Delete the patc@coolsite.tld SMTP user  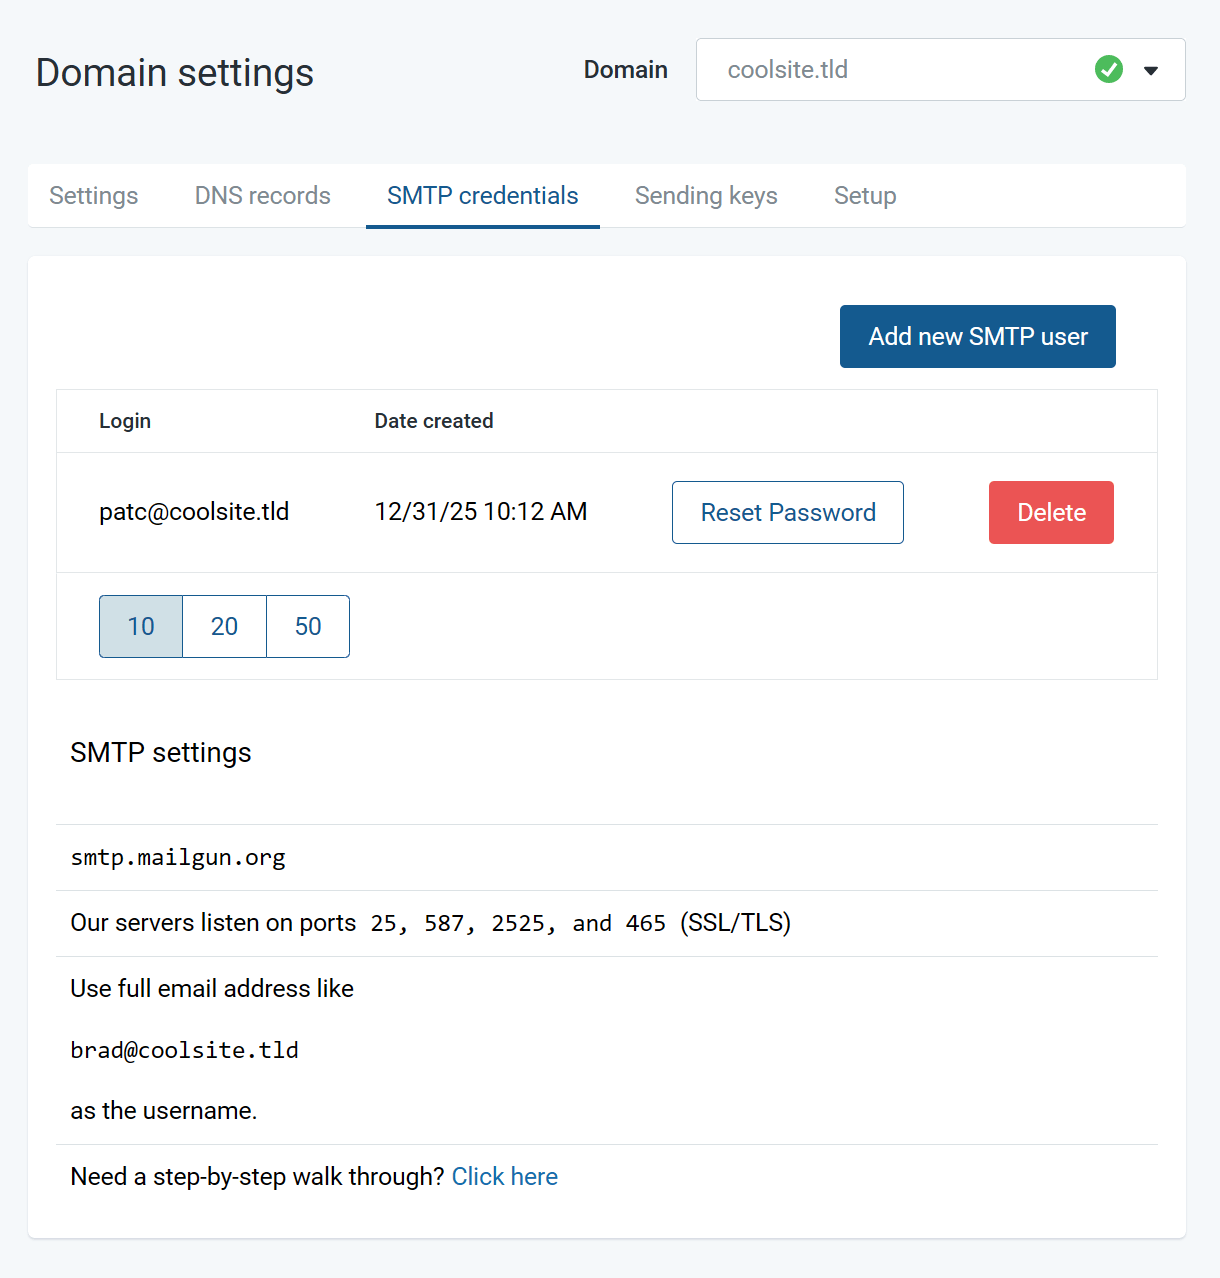(x=1051, y=512)
